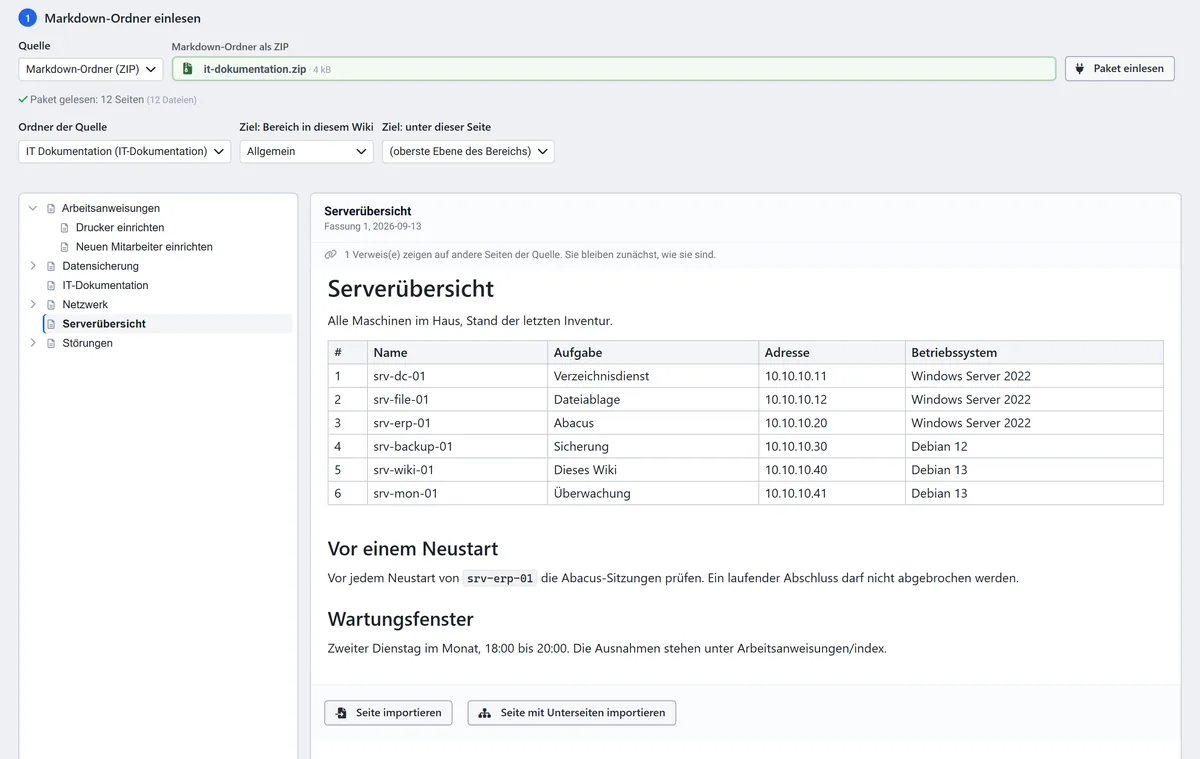1200x759 pixels.
Task: Click table cell srv-backup-01
Action: click(457, 446)
